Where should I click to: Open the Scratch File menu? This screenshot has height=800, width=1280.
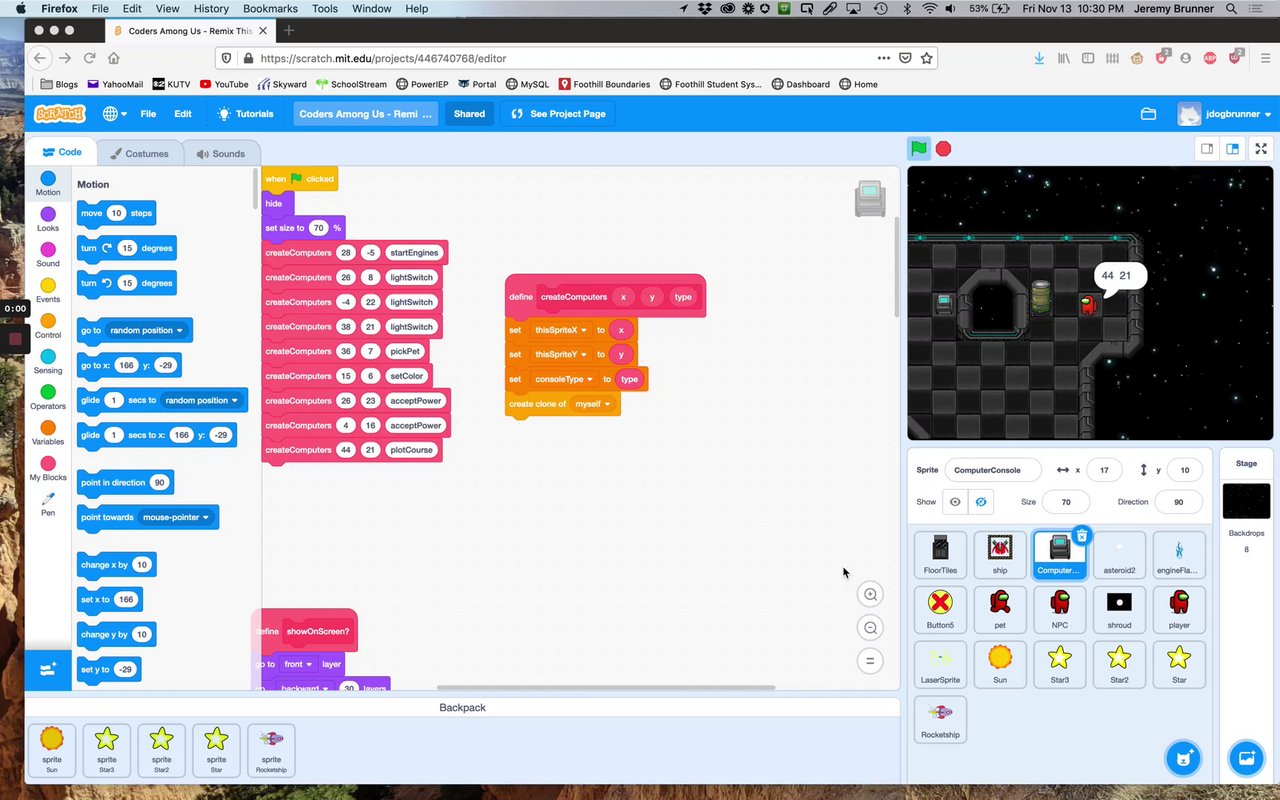(148, 114)
